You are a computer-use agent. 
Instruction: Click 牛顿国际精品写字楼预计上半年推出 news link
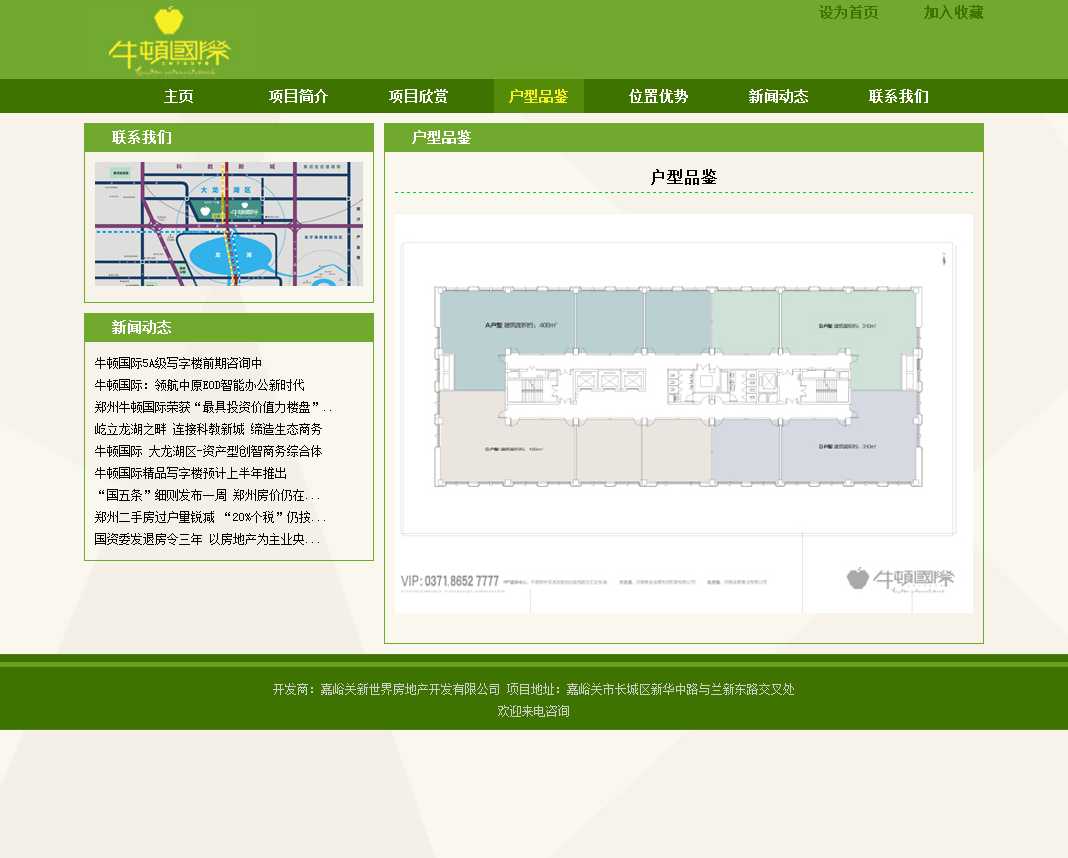(191, 473)
